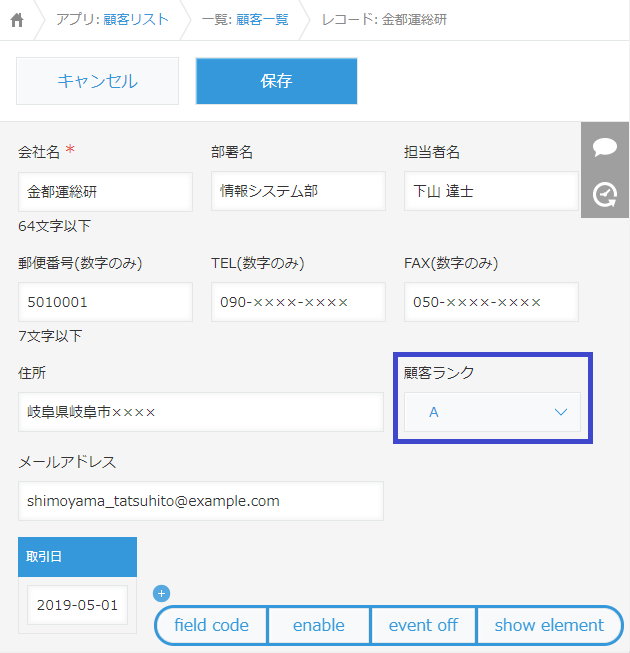
Task: Open the 顧客一覧 view link
Action: point(262,20)
